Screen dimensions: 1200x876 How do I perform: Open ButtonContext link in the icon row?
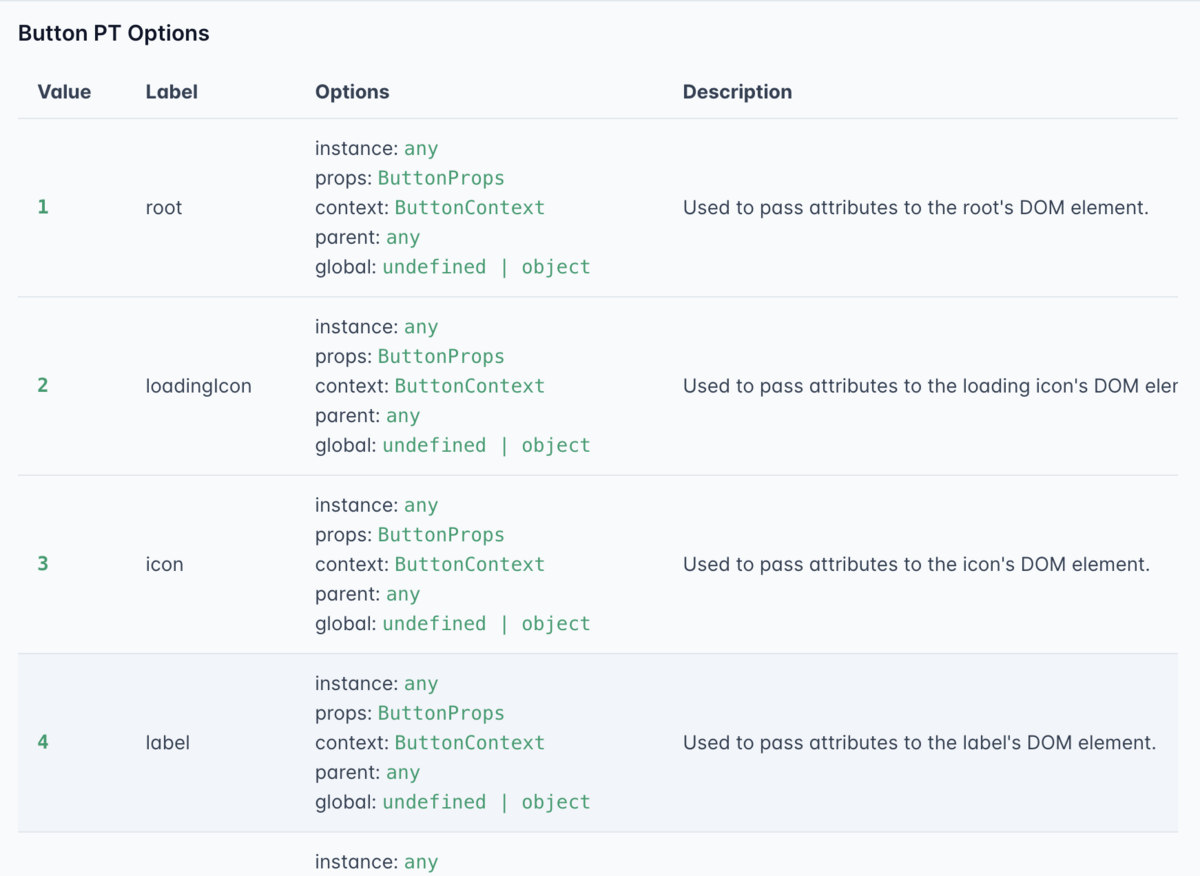pos(470,564)
